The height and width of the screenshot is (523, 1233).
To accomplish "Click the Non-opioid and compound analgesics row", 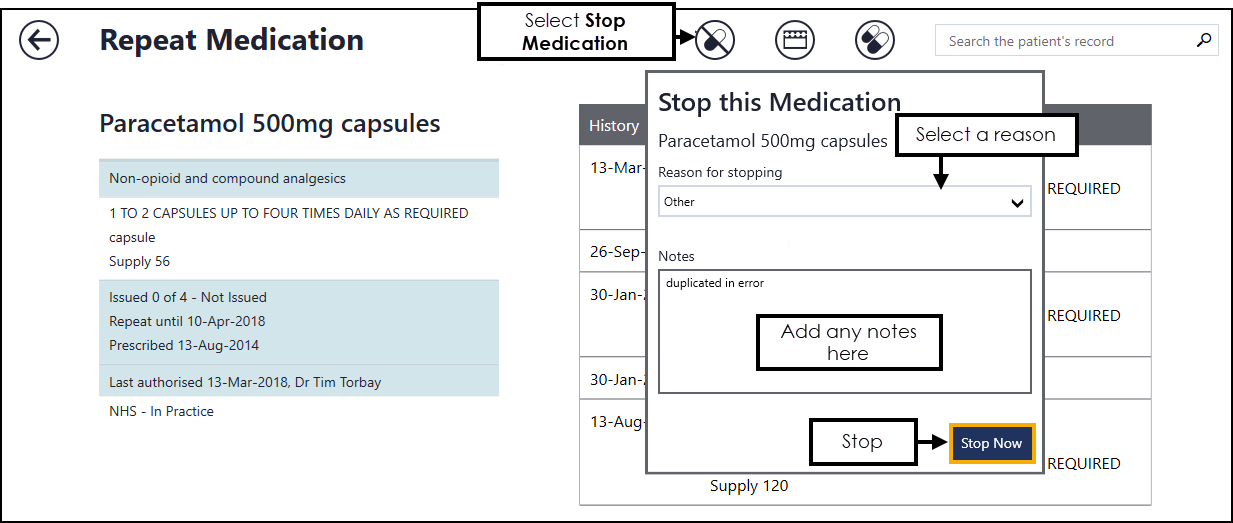I will pyautogui.click(x=298, y=179).
